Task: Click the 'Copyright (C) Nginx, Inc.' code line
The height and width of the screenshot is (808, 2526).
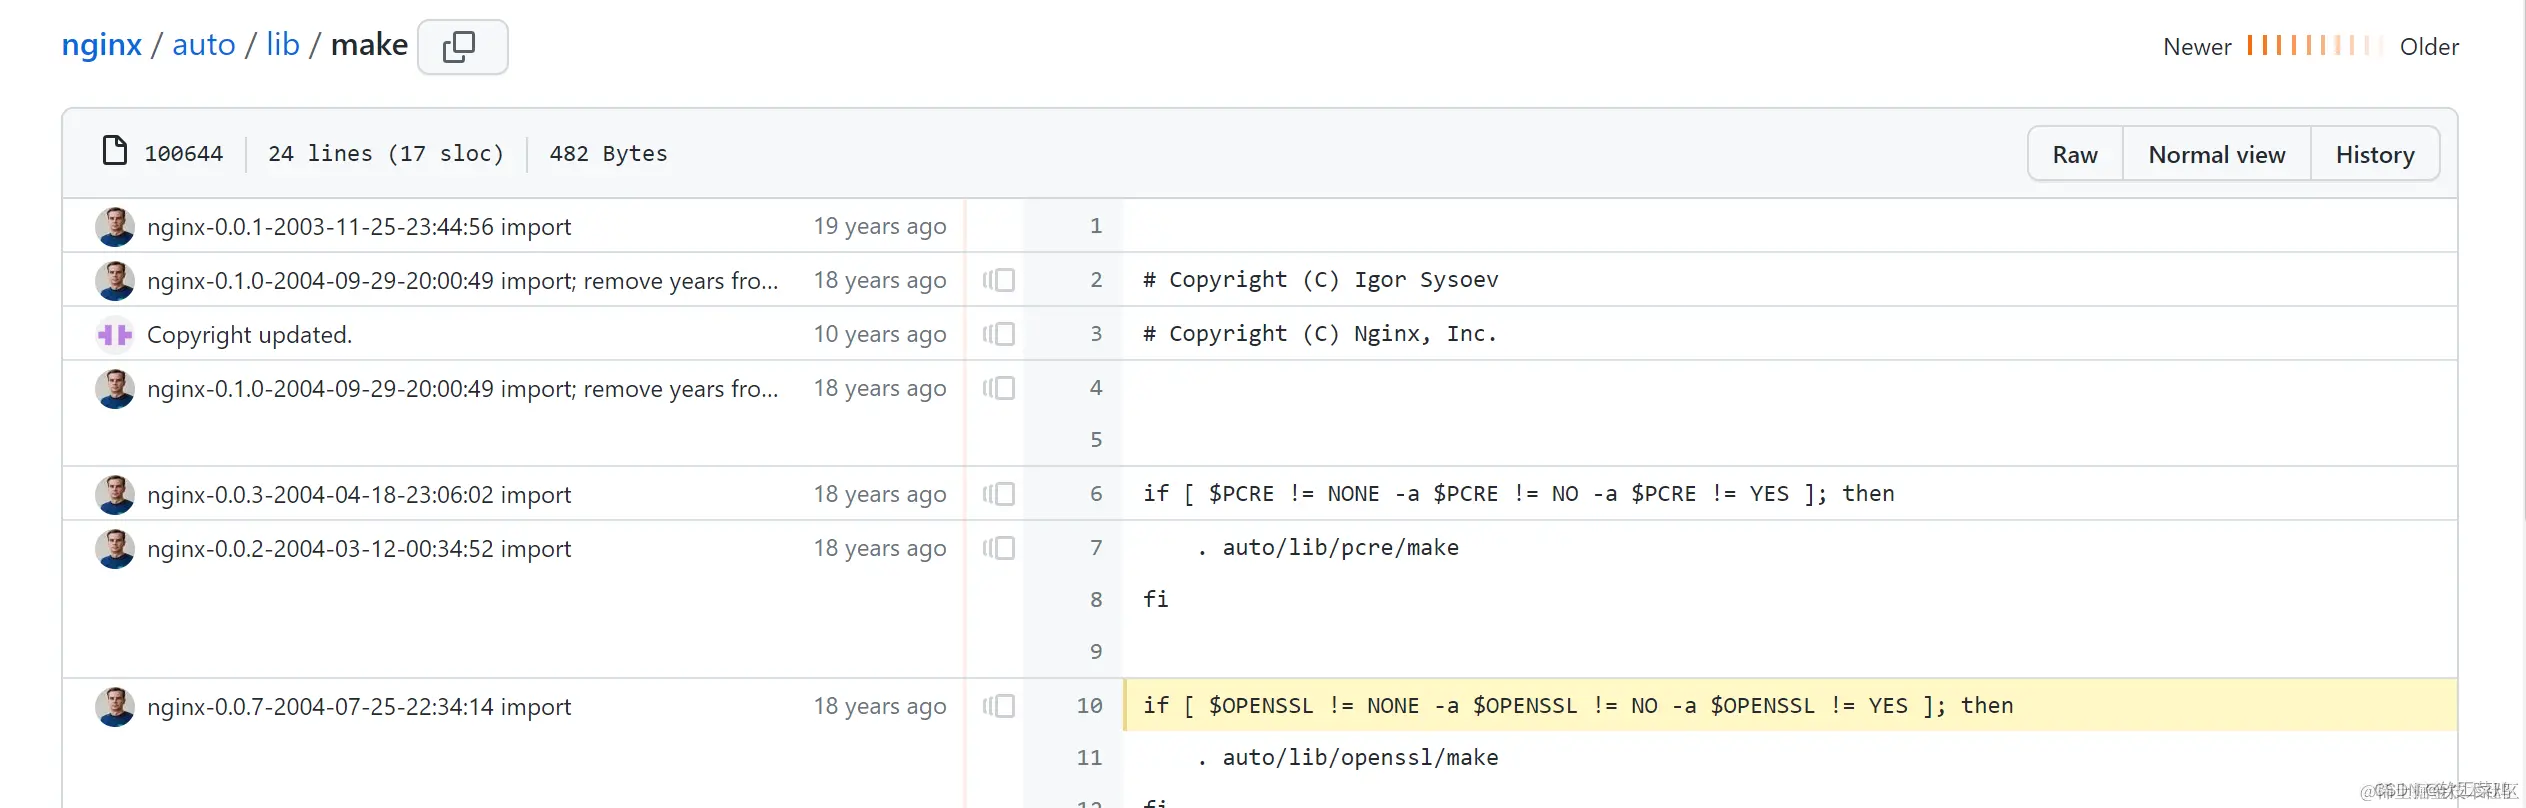Action: tap(1320, 334)
